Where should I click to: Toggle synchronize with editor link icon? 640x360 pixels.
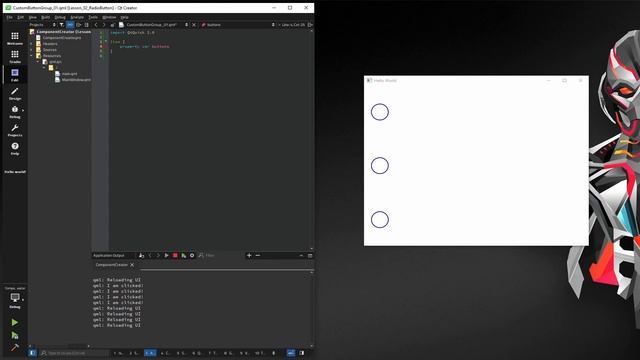[x=70, y=25]
